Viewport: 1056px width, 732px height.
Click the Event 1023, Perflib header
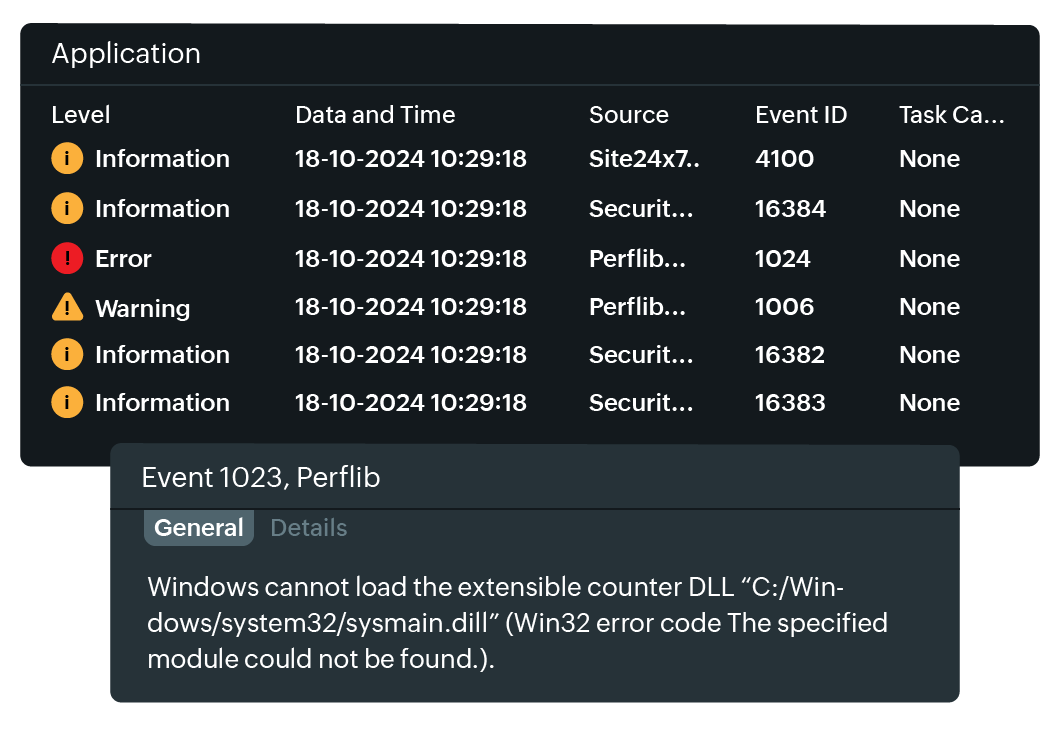pyautogui.click(x=261, y=478)
